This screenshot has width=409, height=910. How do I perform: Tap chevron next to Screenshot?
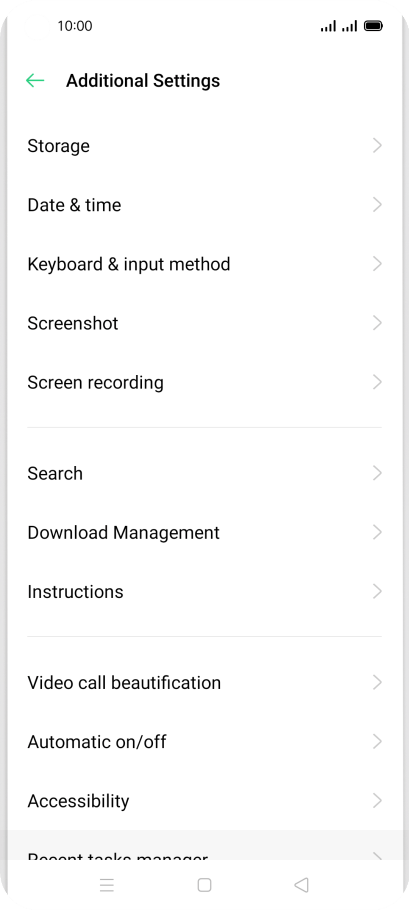point(377,323)
